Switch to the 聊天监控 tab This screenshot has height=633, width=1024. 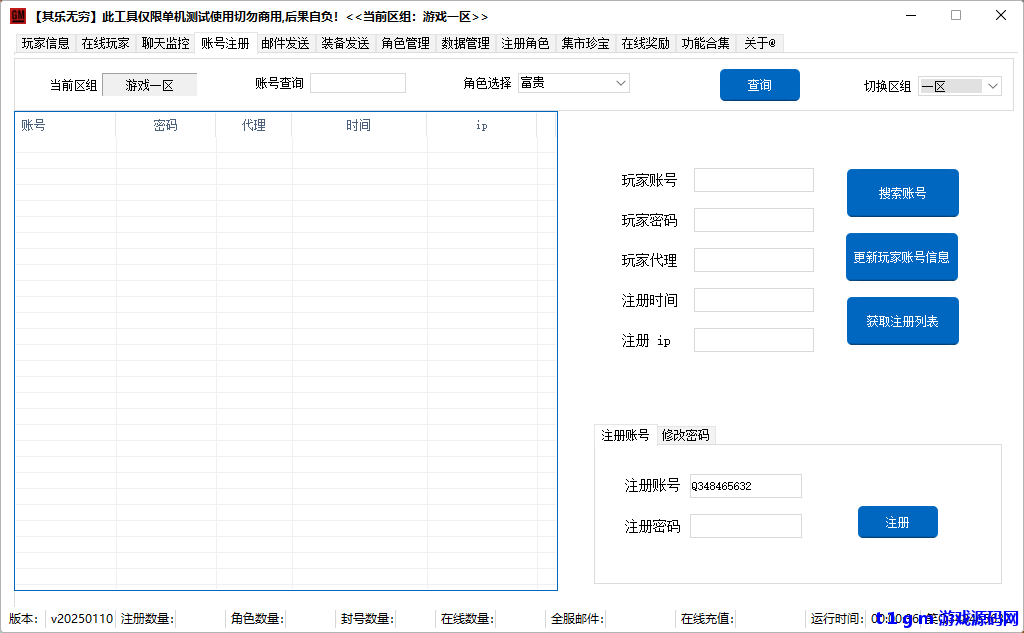[164, 43]
